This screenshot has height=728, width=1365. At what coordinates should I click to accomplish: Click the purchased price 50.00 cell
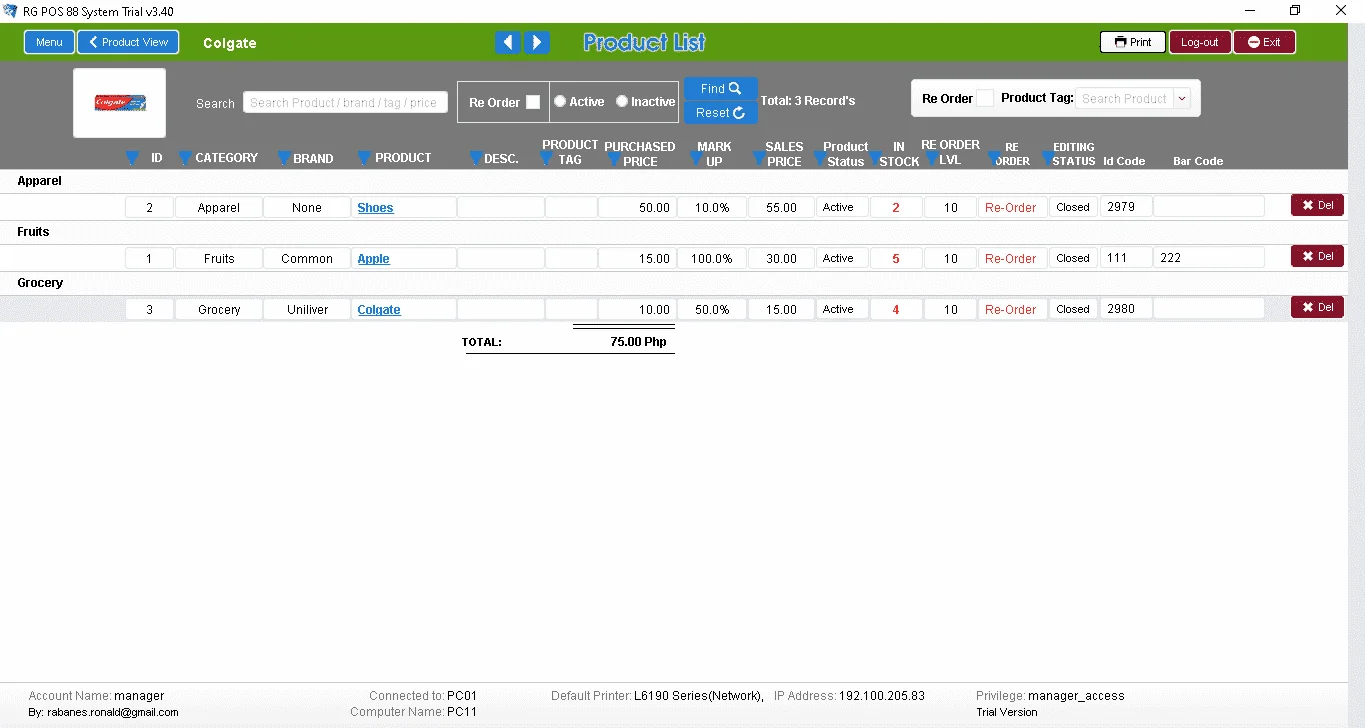[x=637, y=208]
